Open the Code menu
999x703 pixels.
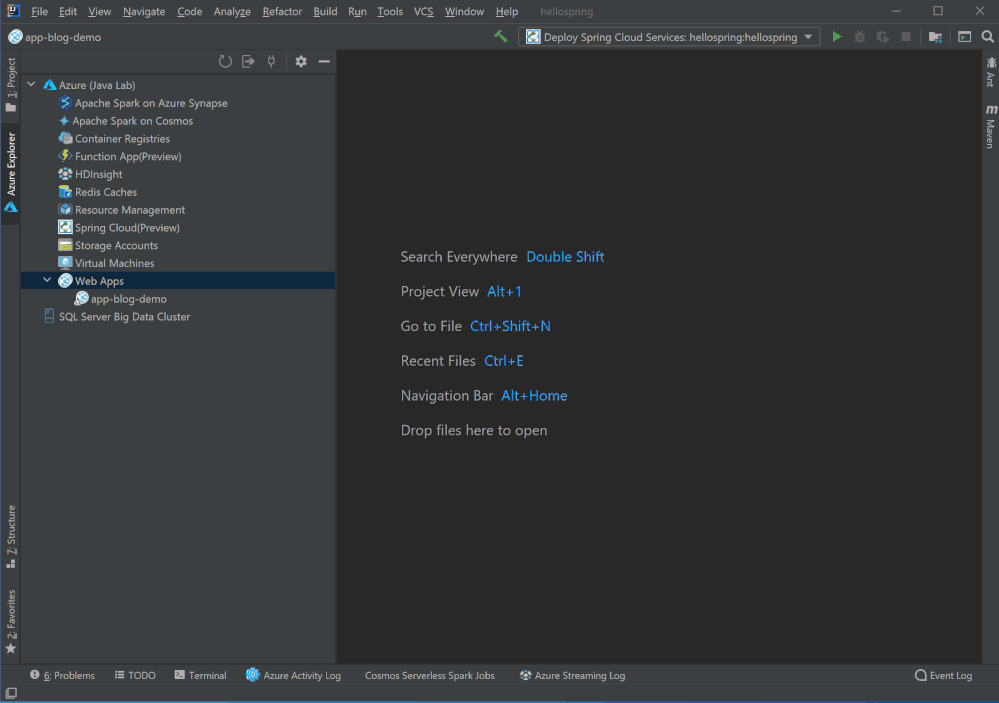(x=189, y=11)
